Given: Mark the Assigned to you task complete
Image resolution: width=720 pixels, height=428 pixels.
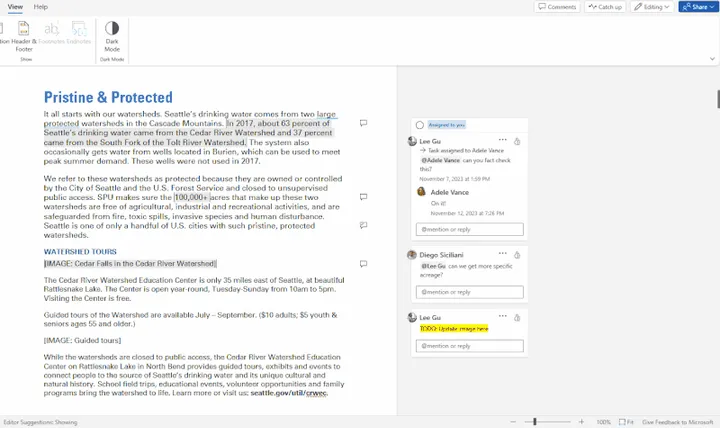Looking at the screenshot, I should (420, 125).
